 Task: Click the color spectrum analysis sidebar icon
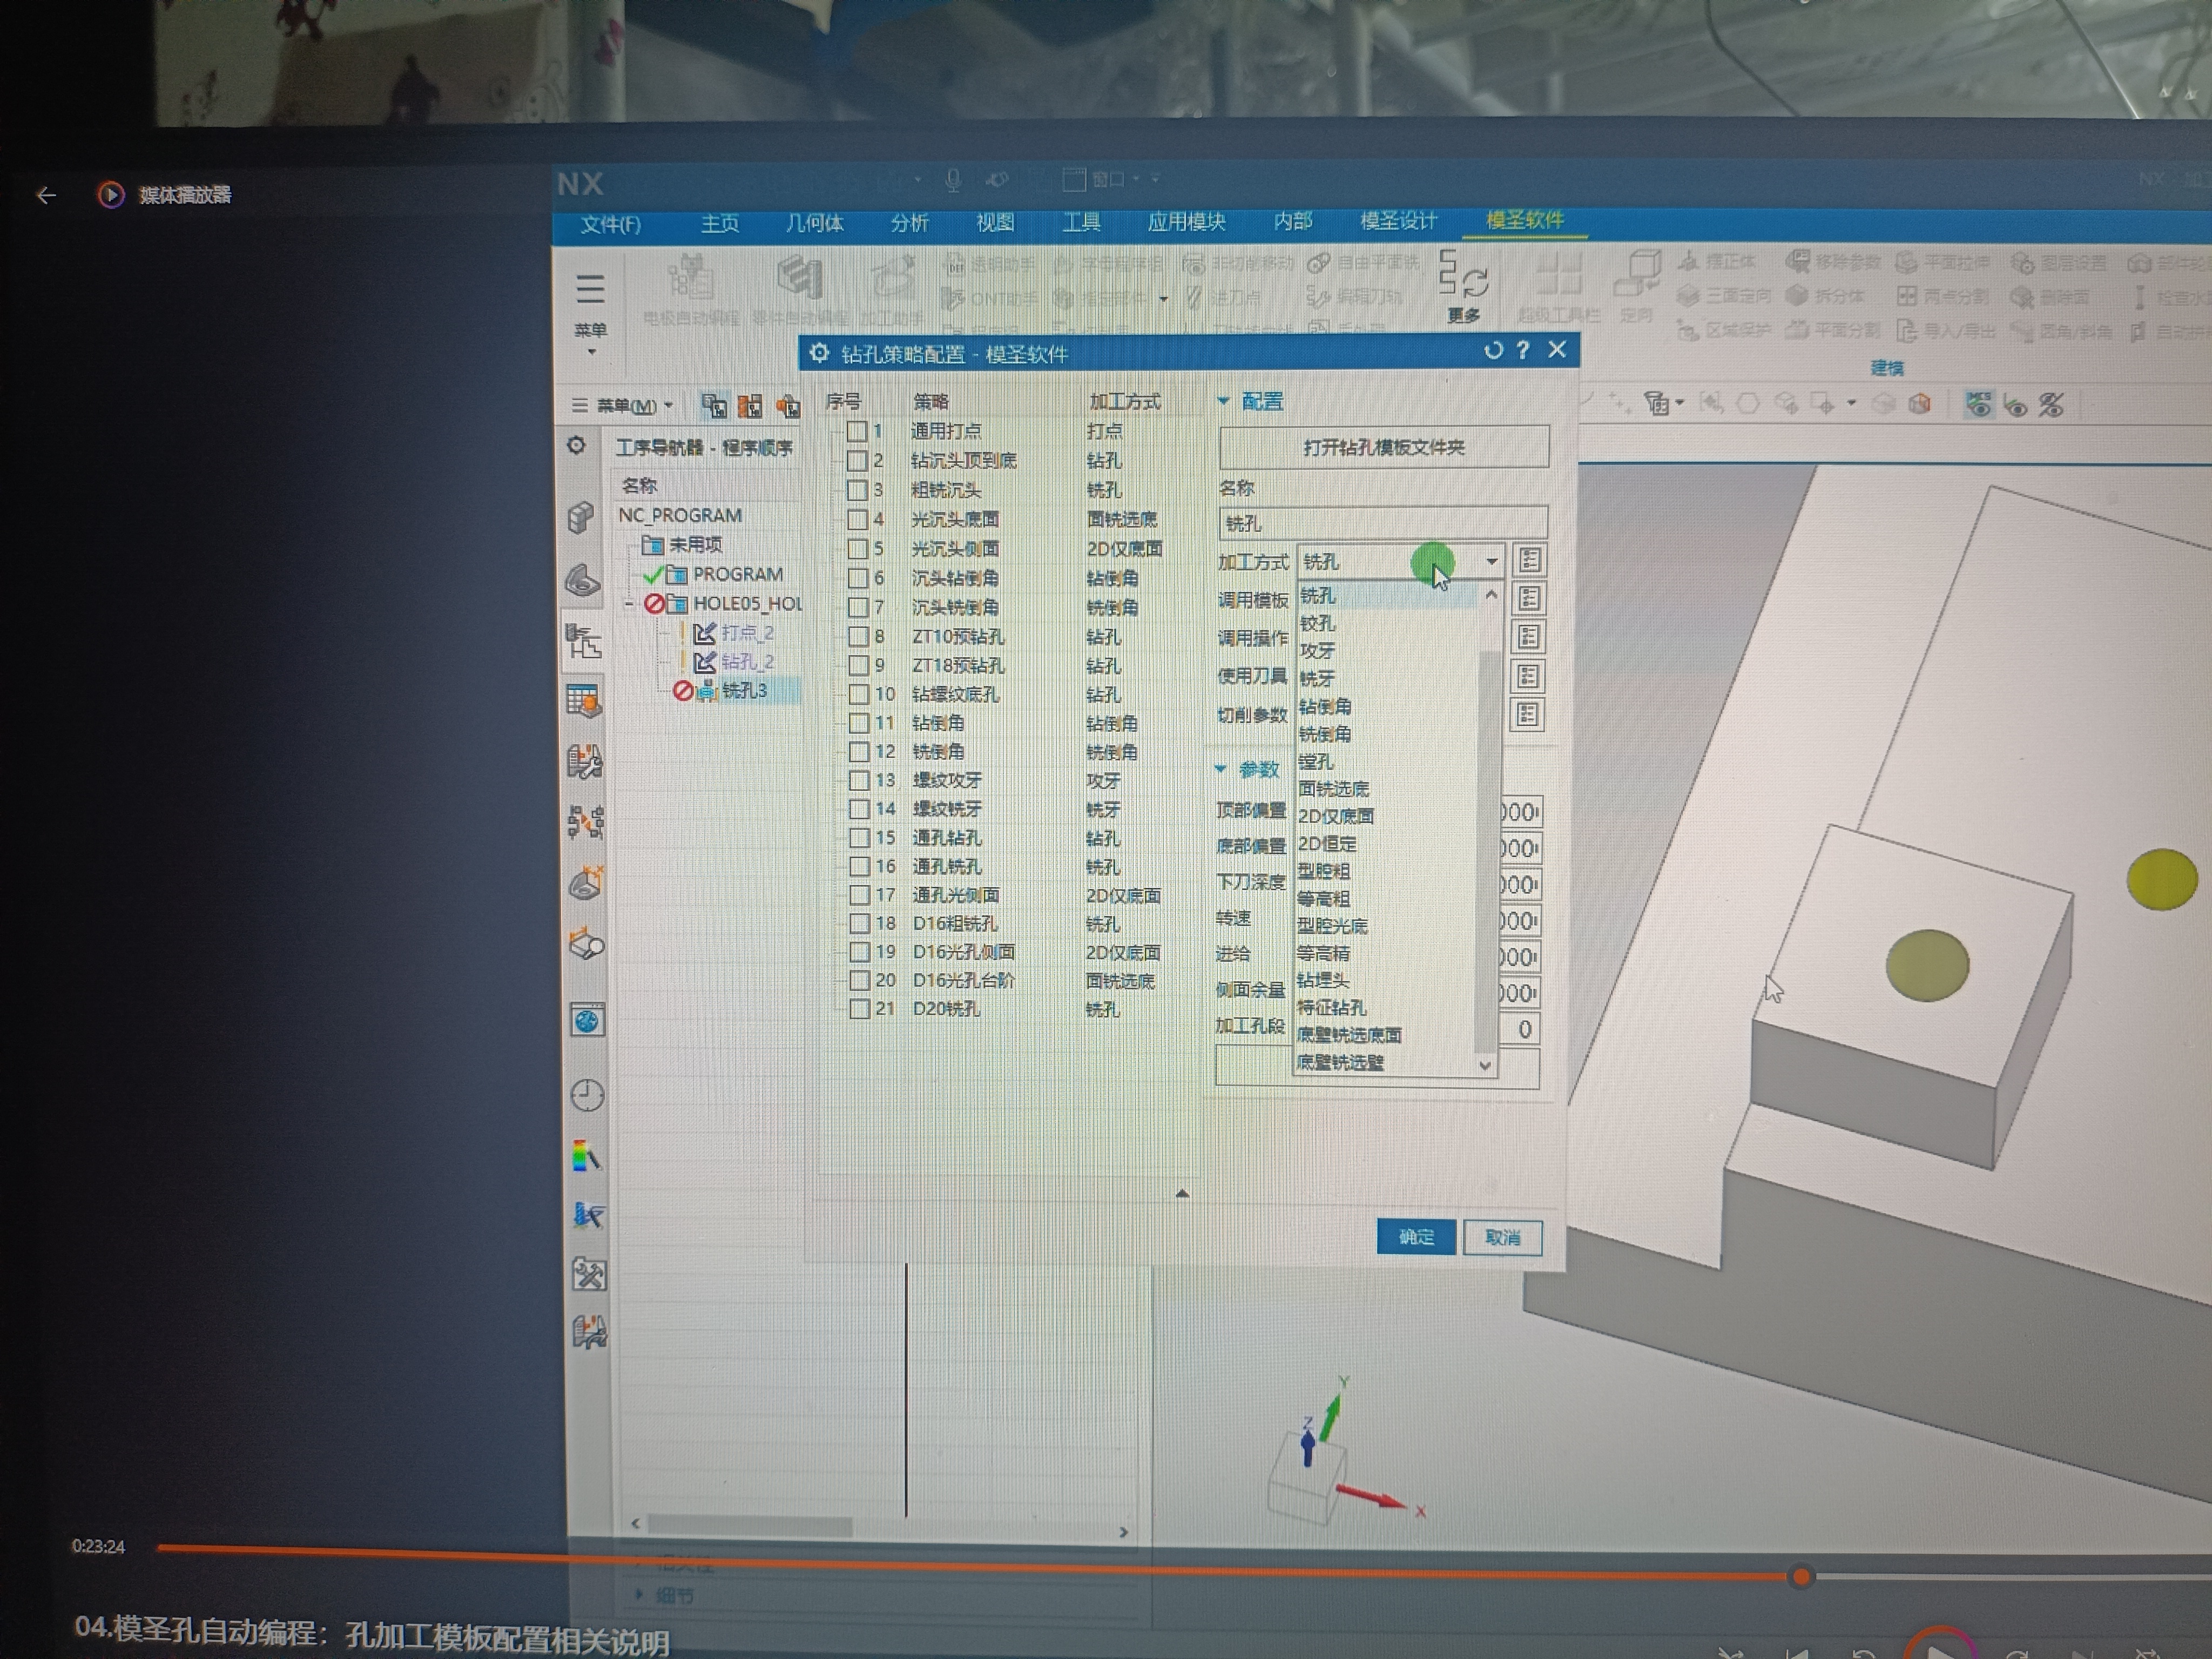(587, 1156)
